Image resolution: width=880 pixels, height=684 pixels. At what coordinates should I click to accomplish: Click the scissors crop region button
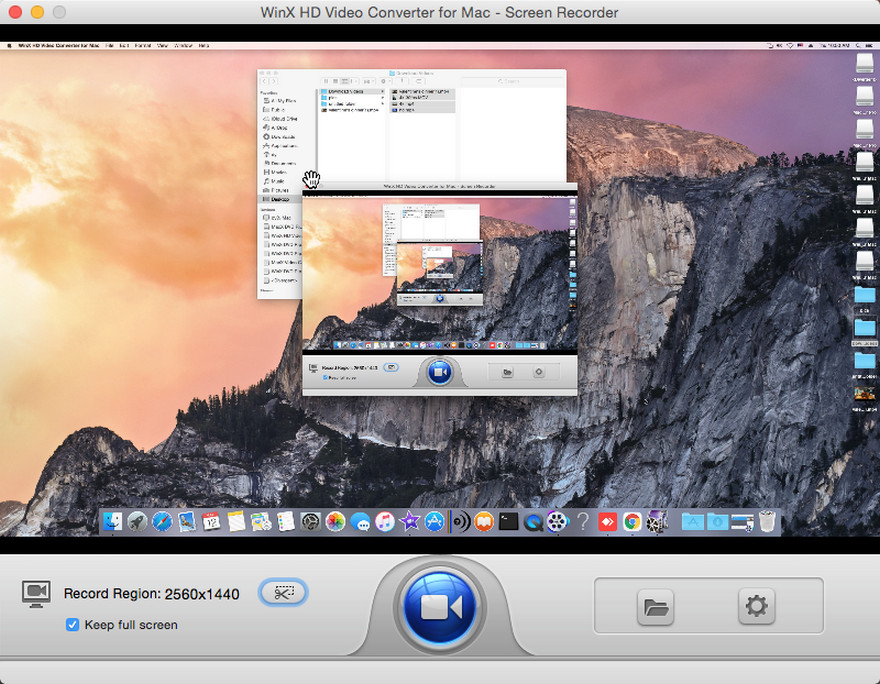coord(283,593)
